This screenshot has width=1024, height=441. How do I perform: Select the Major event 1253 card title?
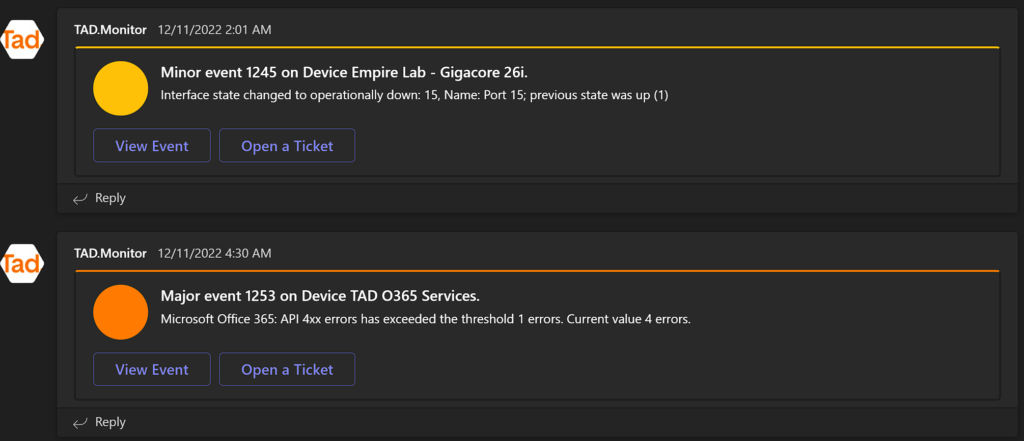pyautogui.click(x=320, y=296)
